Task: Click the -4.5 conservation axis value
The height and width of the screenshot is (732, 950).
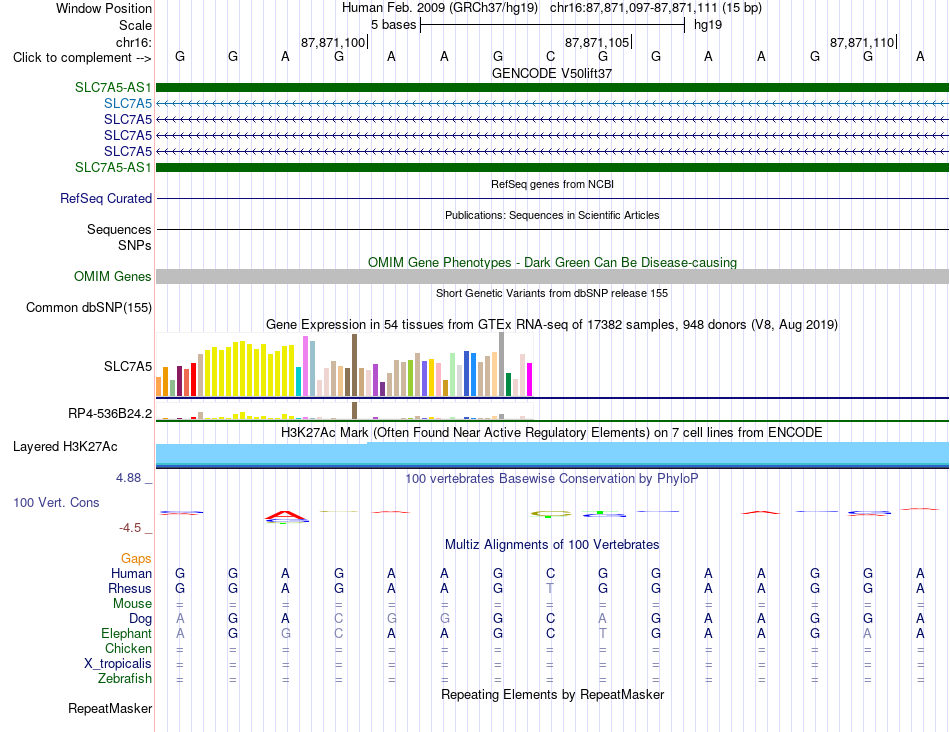Action: click(130, 528)
